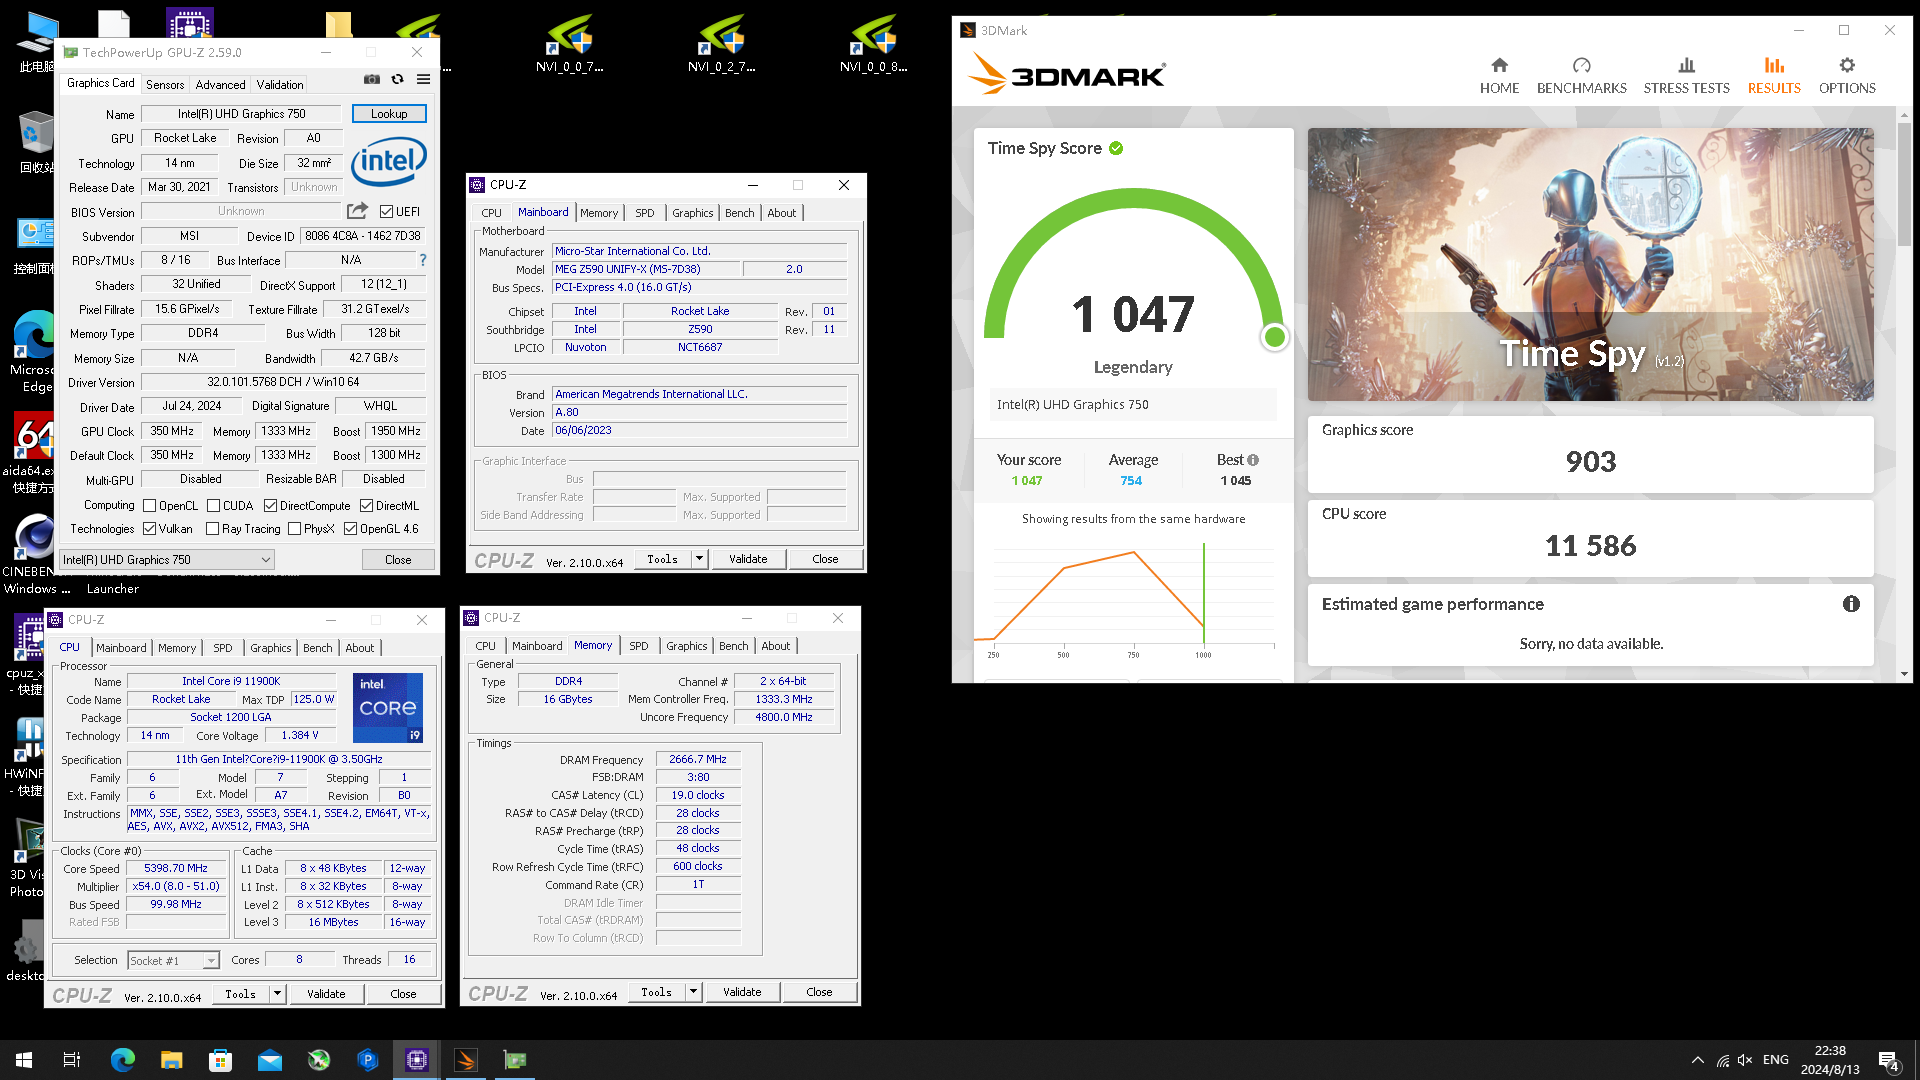
Task: Click Tools button in Mainboard CPU-Z window
Action: tap(662, 559)
